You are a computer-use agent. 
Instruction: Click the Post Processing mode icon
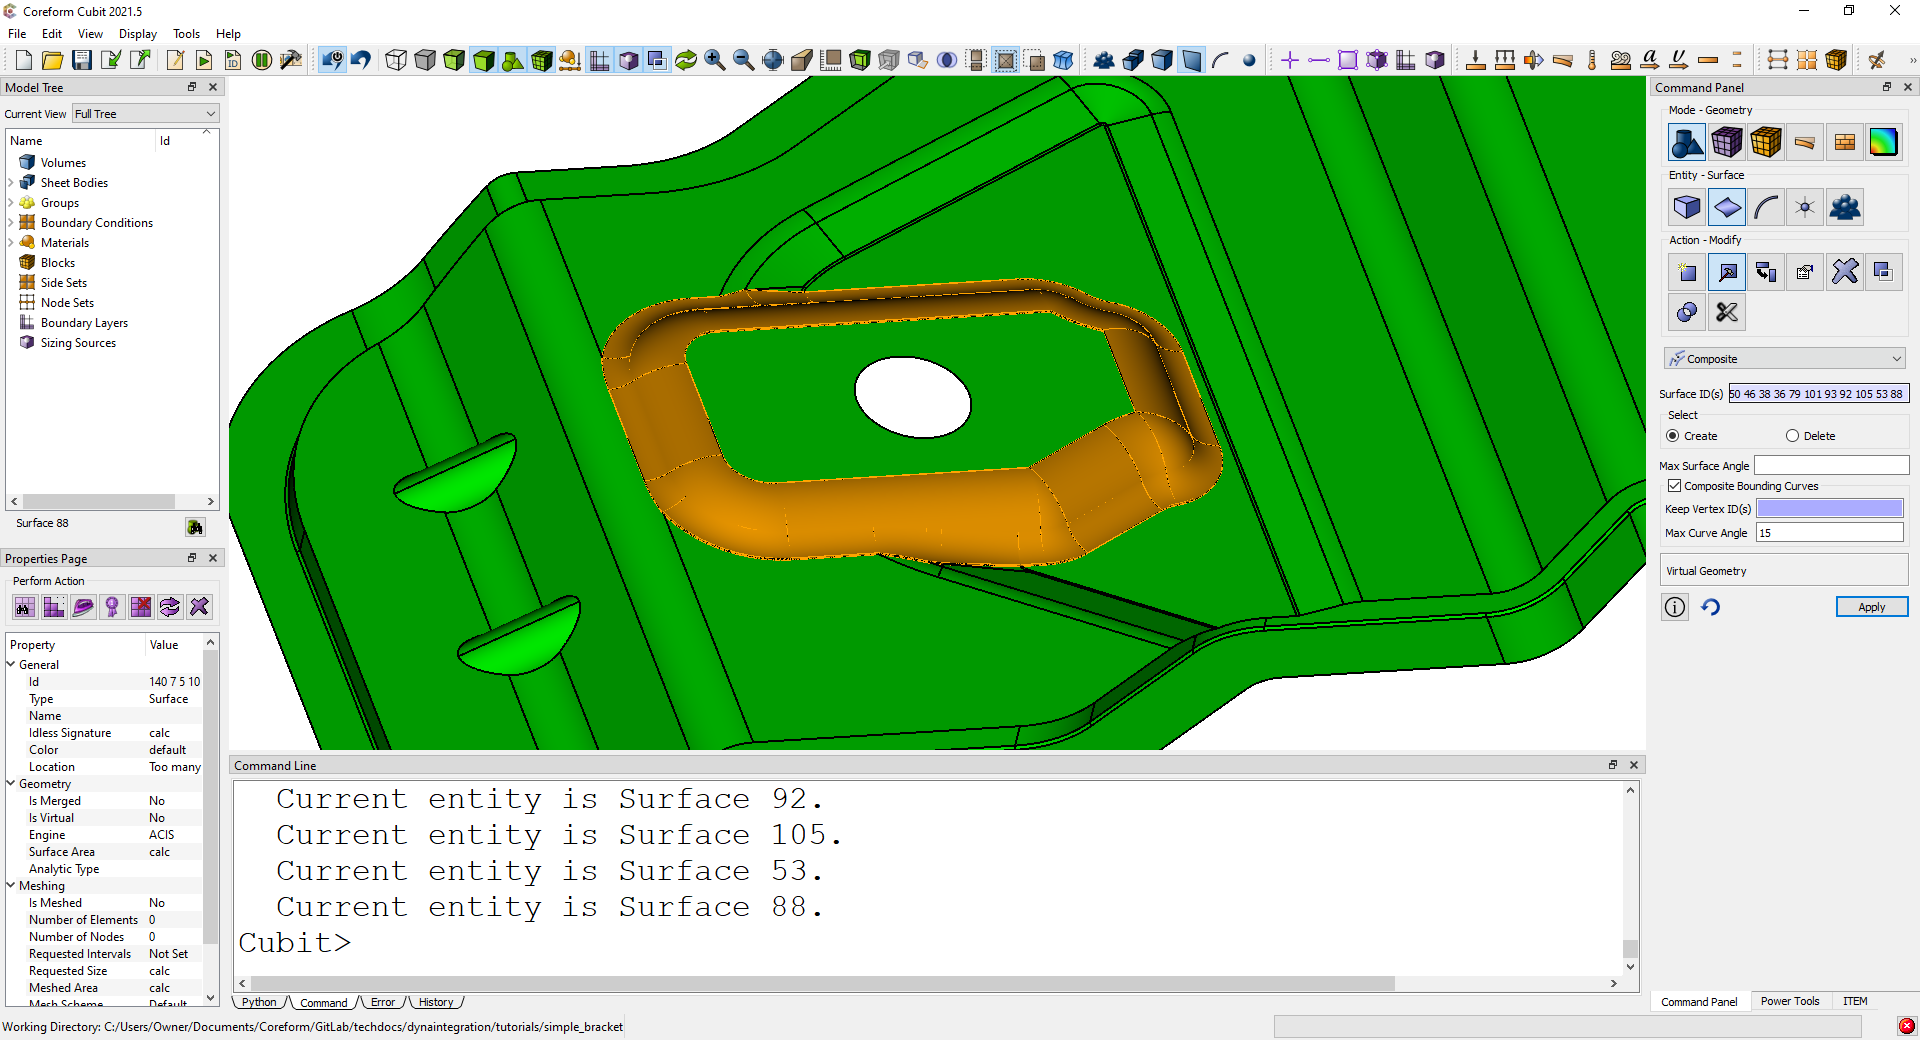click(1883, 143)
